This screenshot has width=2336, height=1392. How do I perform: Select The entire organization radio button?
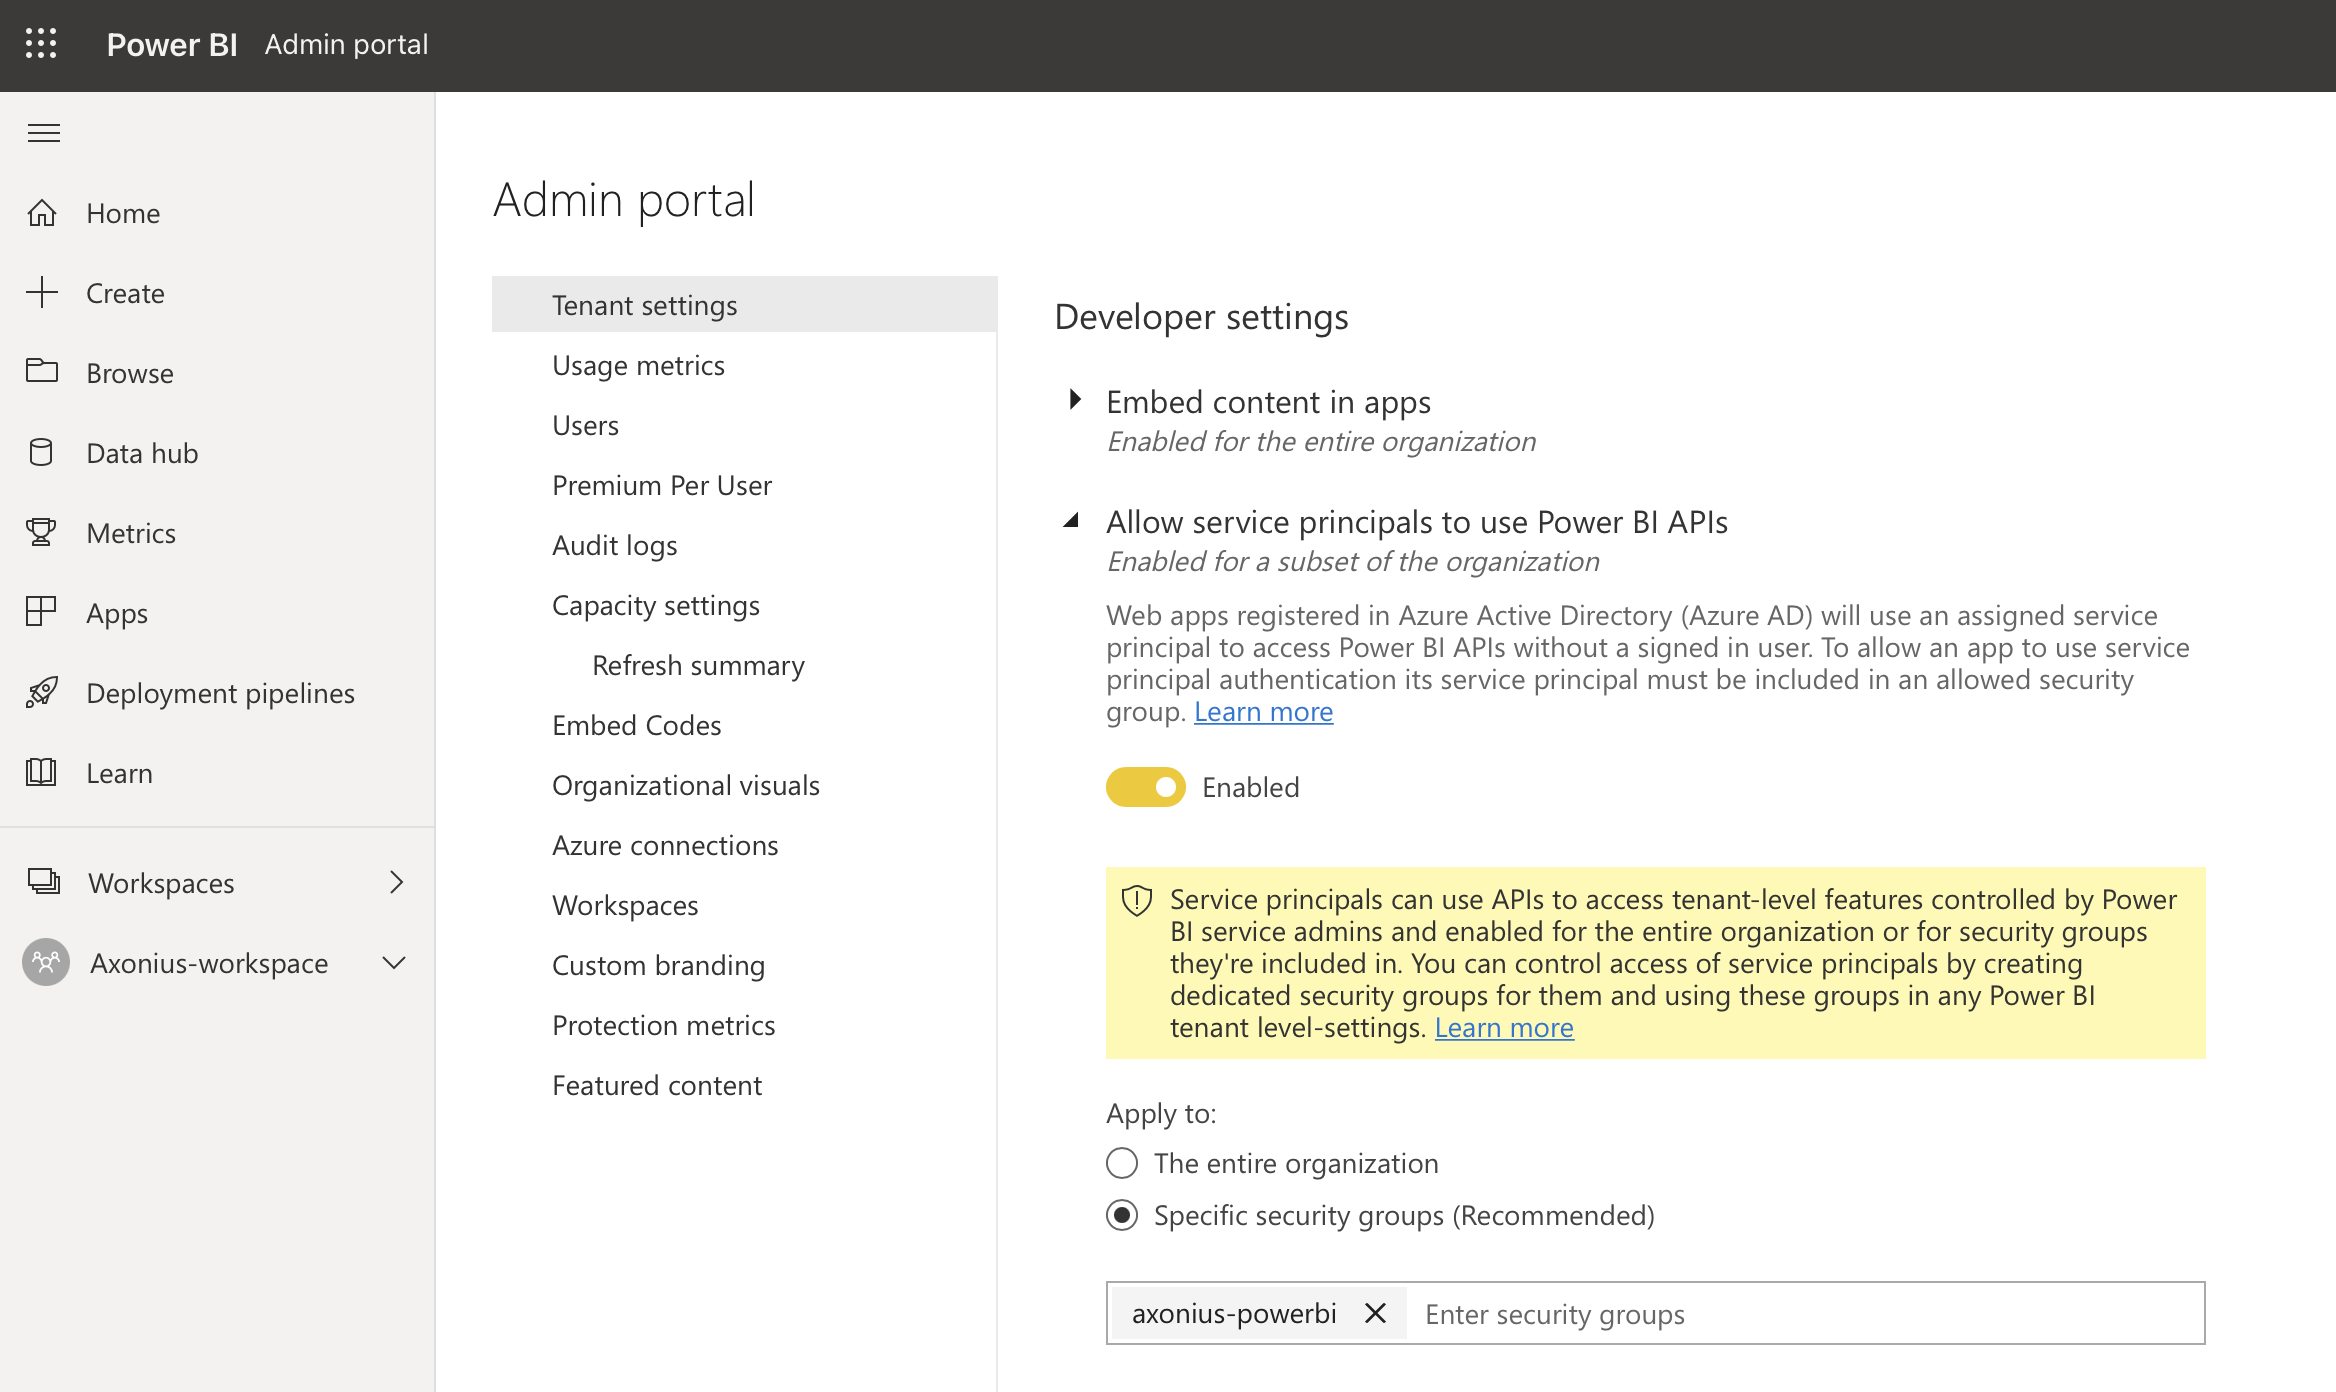pos(1122,1163)
